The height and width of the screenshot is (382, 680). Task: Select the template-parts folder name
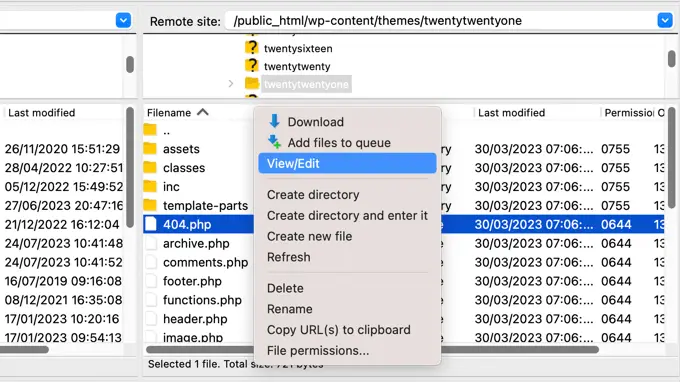pos(205,206)
